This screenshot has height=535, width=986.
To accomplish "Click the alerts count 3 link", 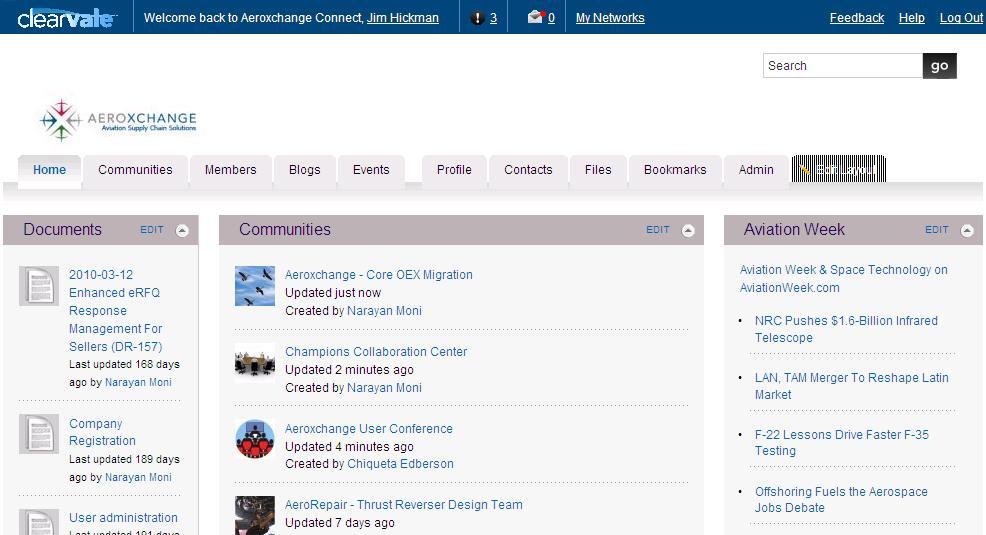I will (x=493, y=18).
